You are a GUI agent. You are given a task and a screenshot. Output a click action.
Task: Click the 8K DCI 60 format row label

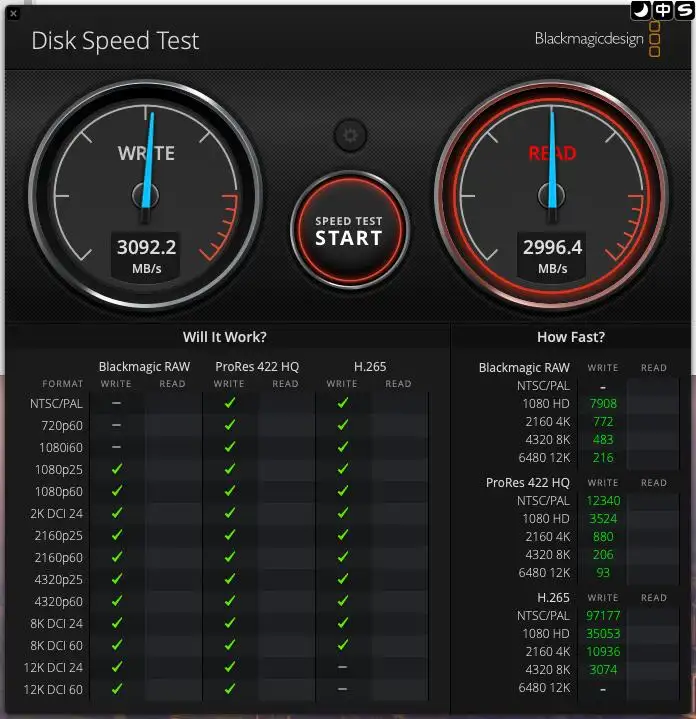click(56, 646)
